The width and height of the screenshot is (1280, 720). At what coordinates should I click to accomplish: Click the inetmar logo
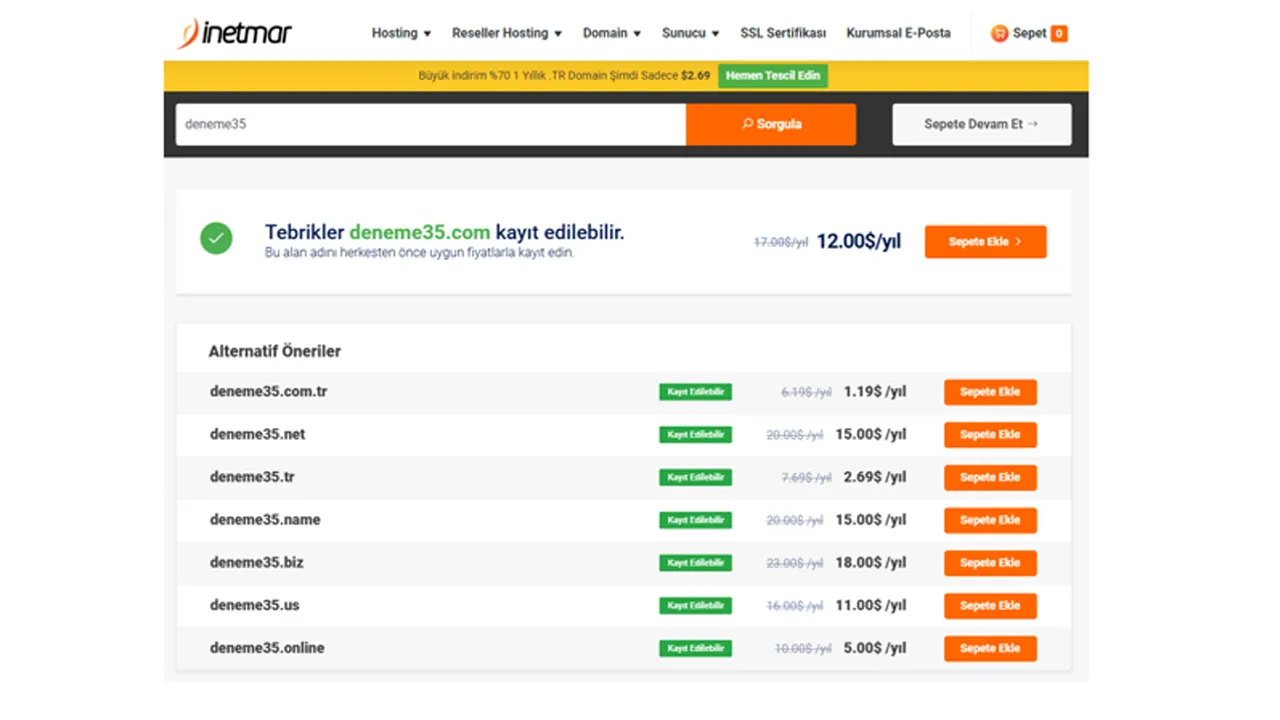click(235, 33)
